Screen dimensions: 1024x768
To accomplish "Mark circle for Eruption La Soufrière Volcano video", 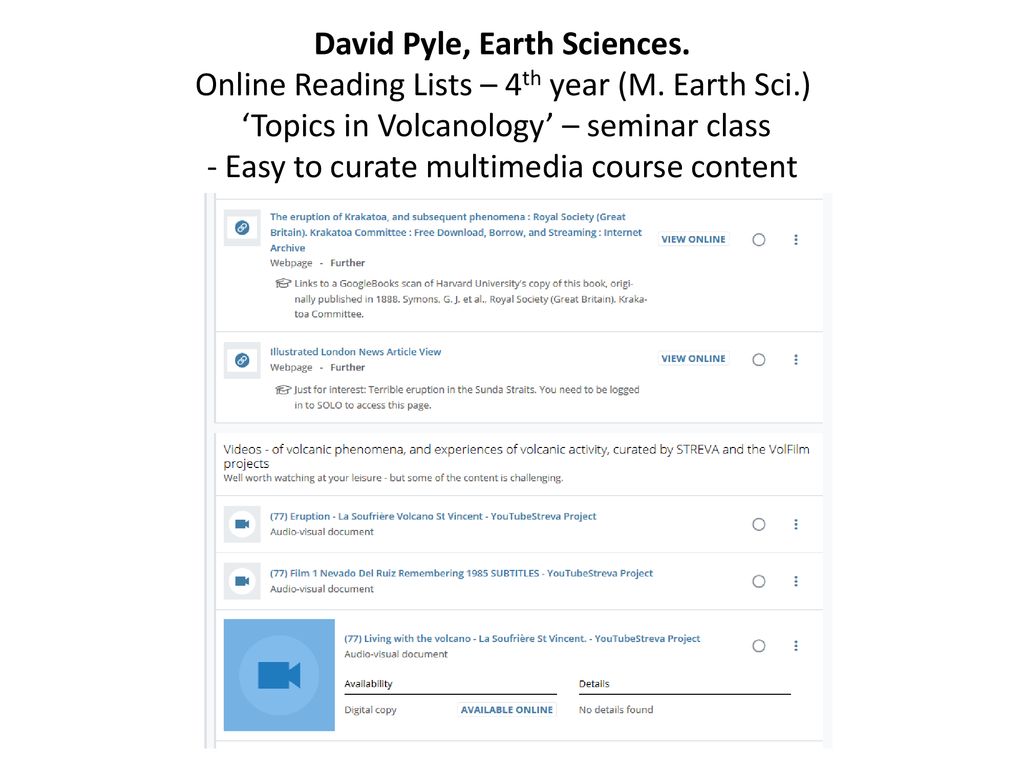I will click(x=759, y=524).
